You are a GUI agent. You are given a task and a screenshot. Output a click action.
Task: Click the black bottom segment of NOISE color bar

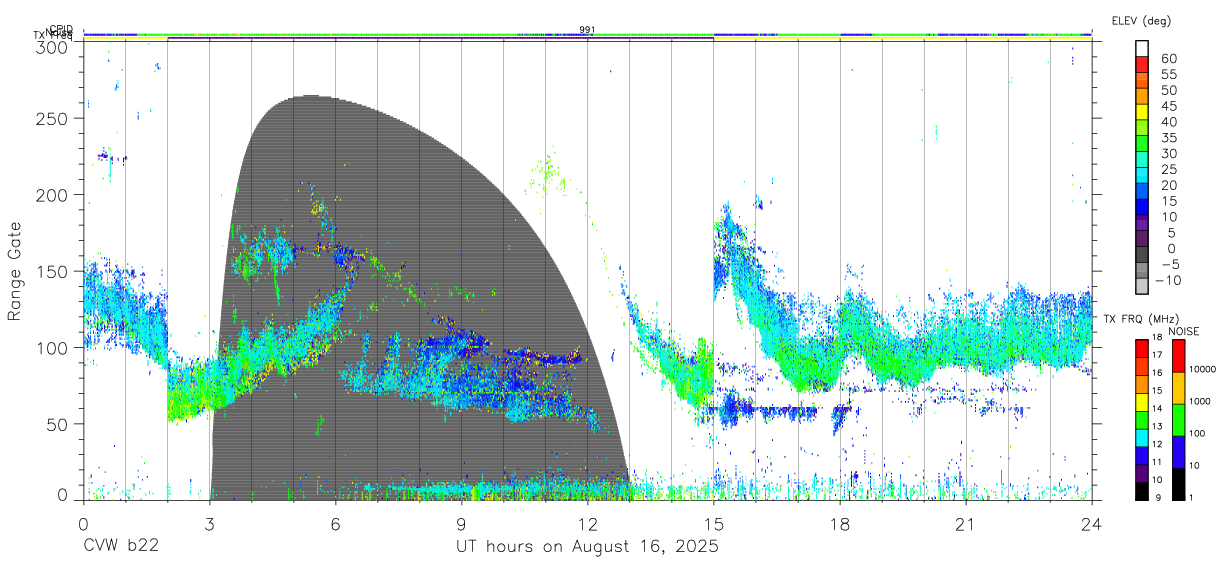1177,484
